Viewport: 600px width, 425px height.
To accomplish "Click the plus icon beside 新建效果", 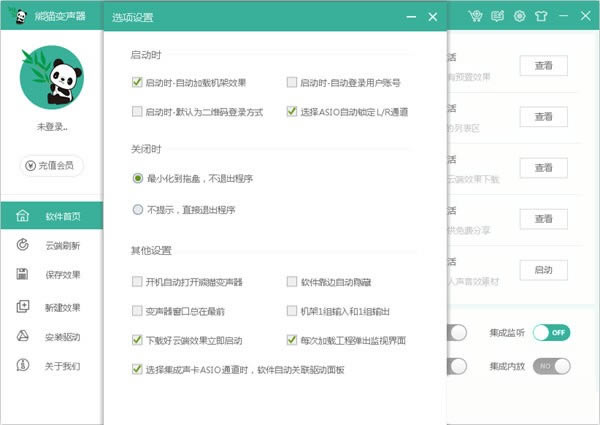I will 23,306.
